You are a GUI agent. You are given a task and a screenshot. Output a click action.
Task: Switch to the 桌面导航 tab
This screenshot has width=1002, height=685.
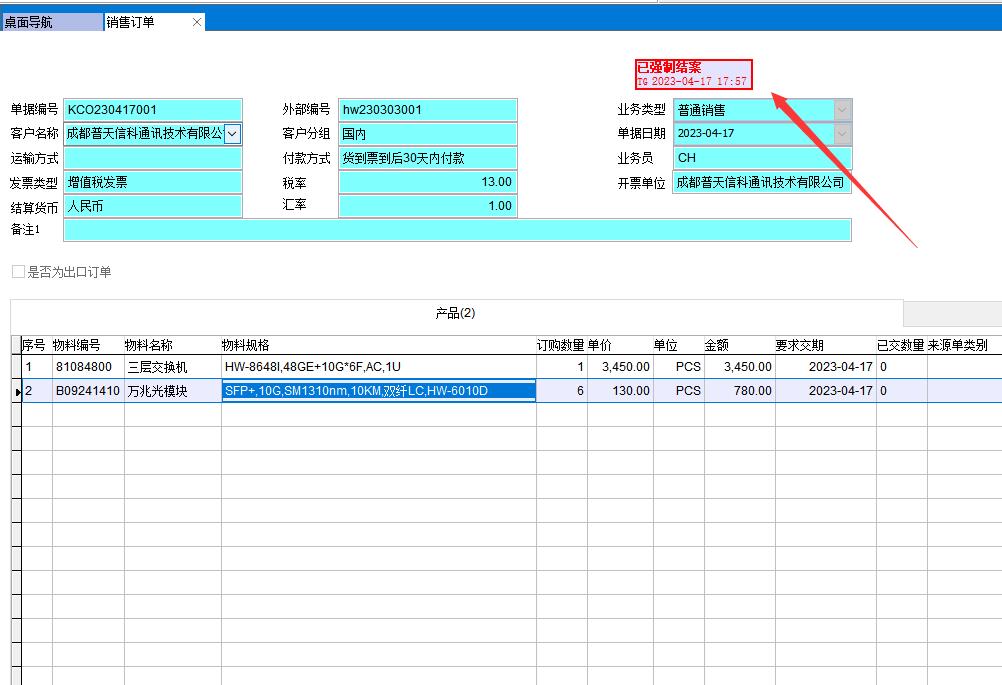50,20
